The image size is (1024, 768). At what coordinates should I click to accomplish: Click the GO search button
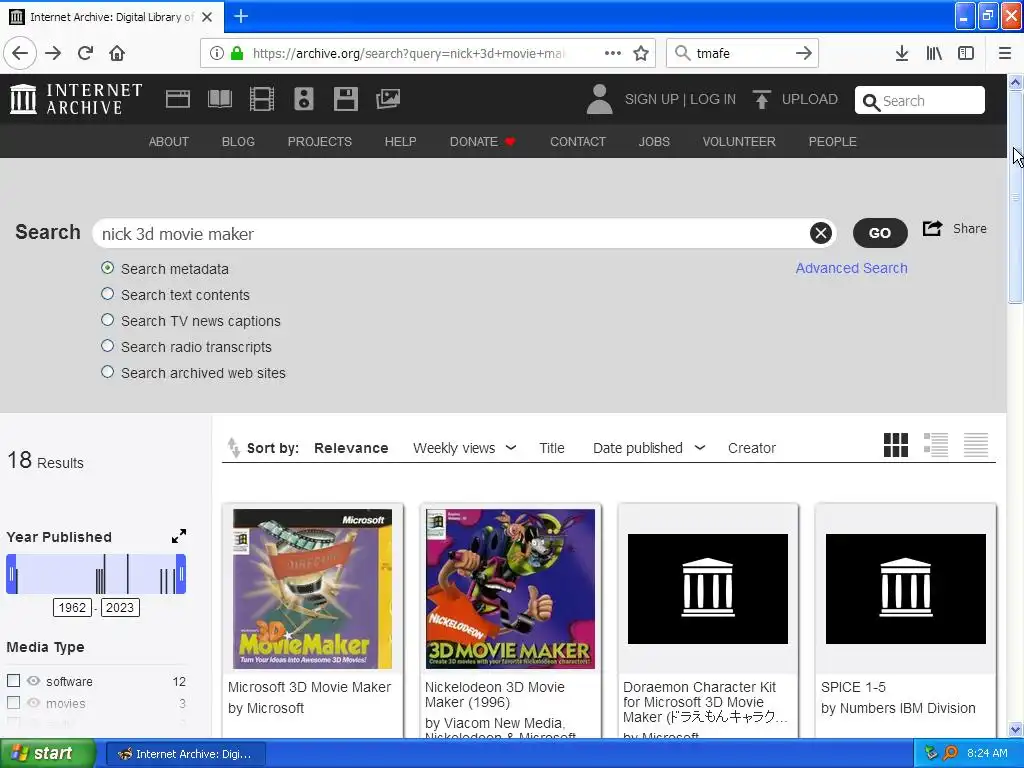tap(880, 233)
